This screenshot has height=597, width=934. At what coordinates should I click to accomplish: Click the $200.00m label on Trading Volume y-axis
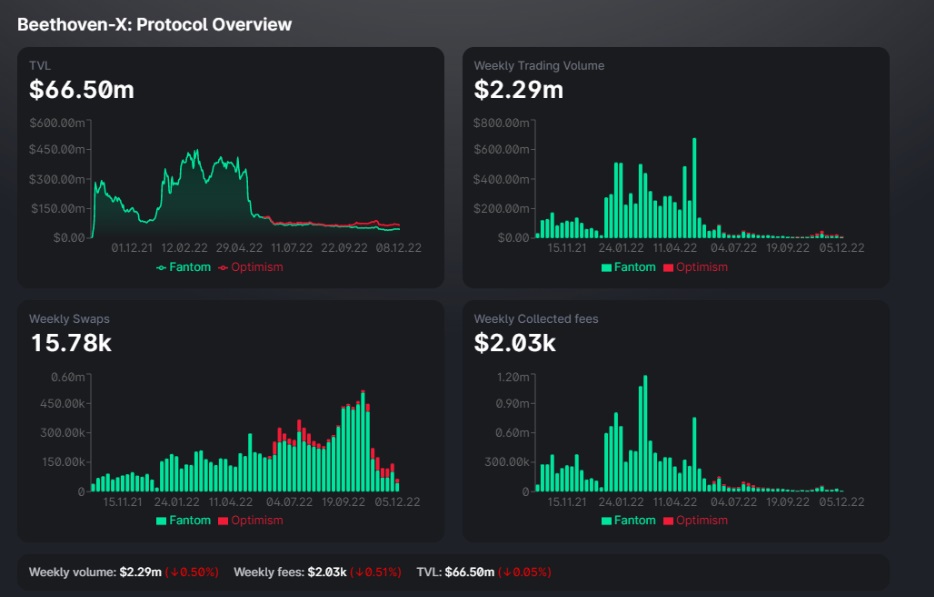point(502,209)
